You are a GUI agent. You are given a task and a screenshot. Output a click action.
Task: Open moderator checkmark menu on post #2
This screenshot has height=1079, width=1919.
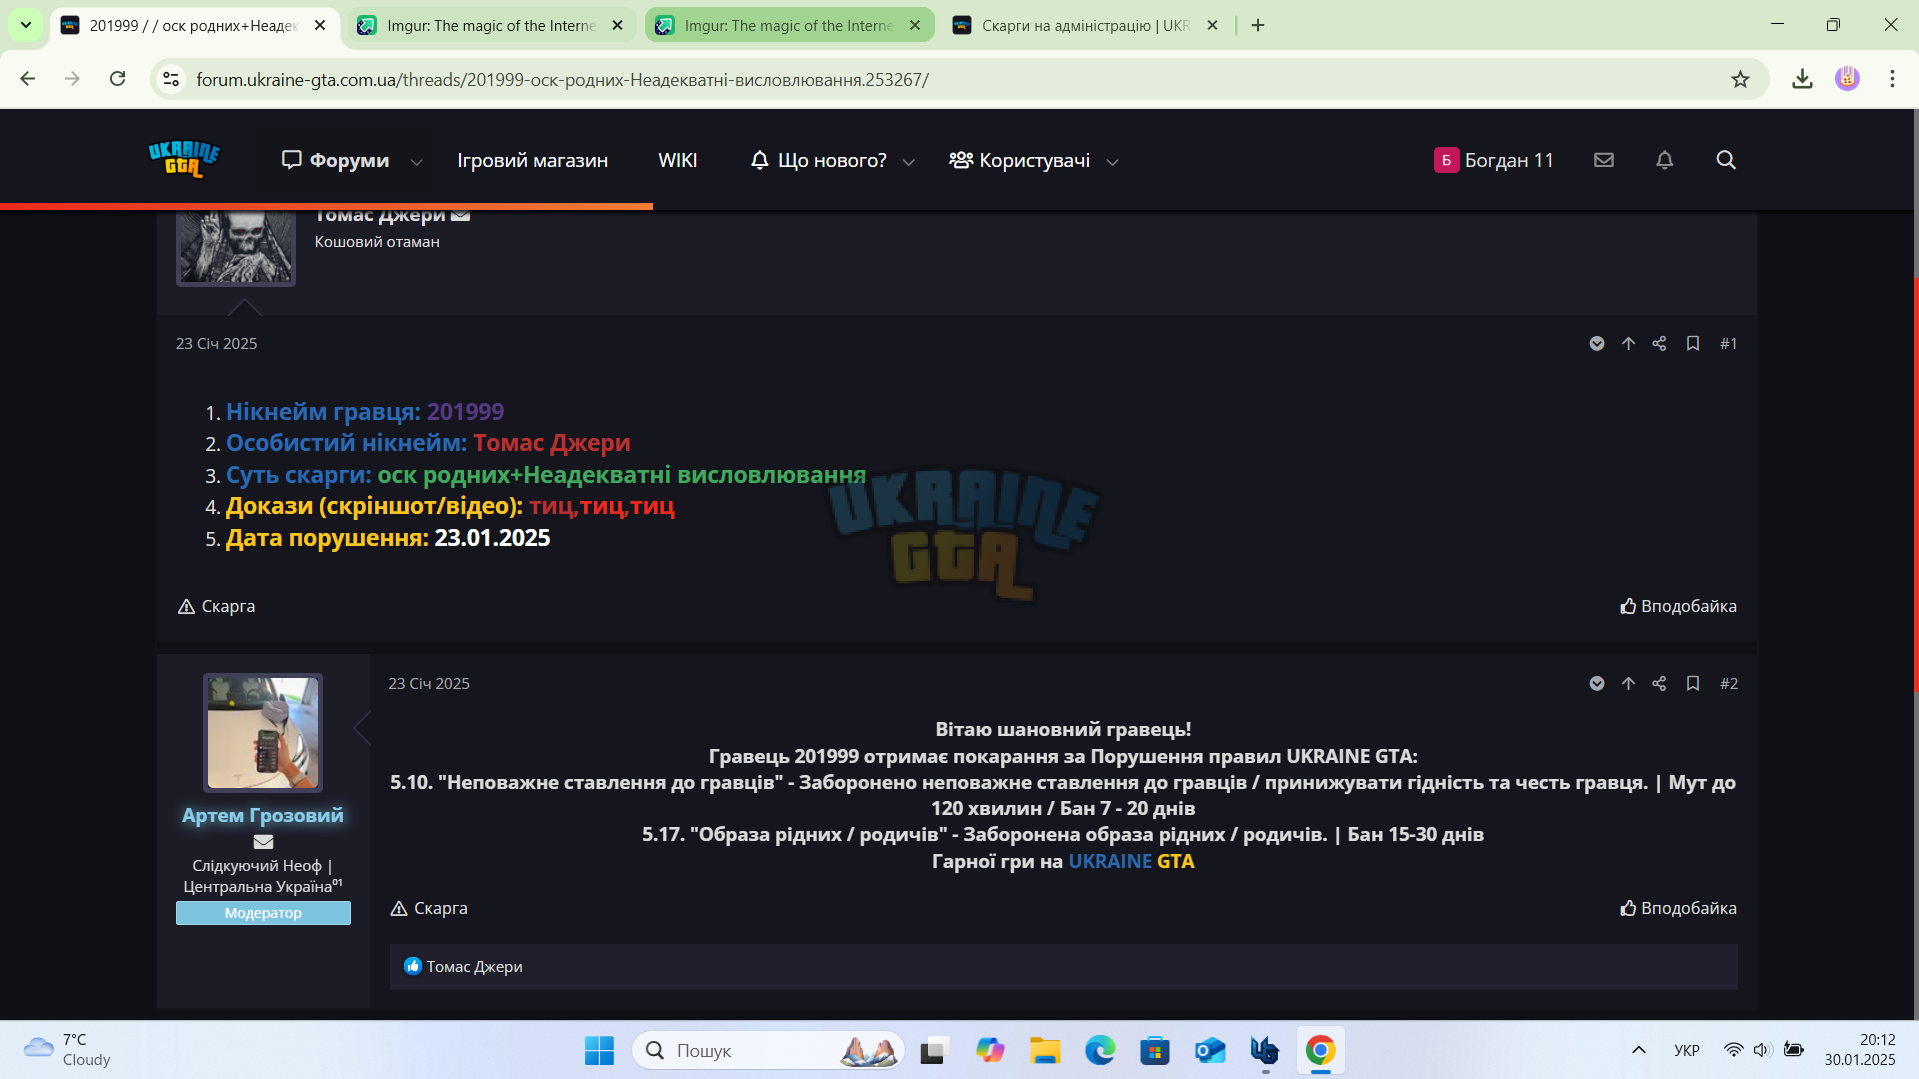[x=1597, y=683]
